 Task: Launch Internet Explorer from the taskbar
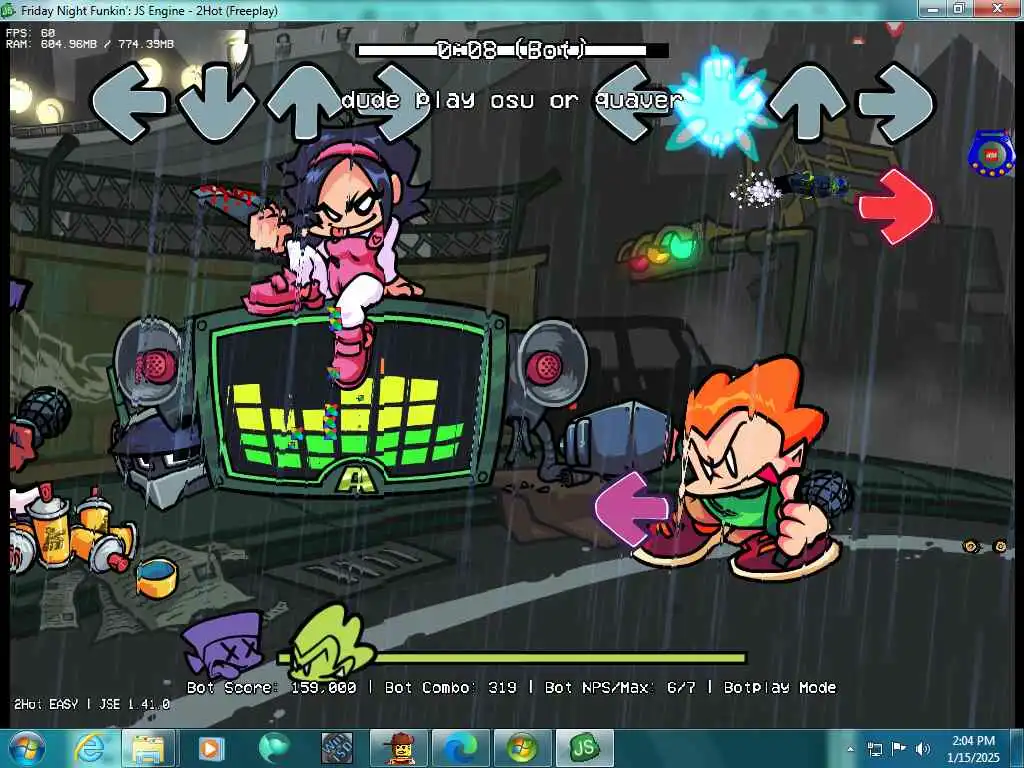(x=88, y=748)
